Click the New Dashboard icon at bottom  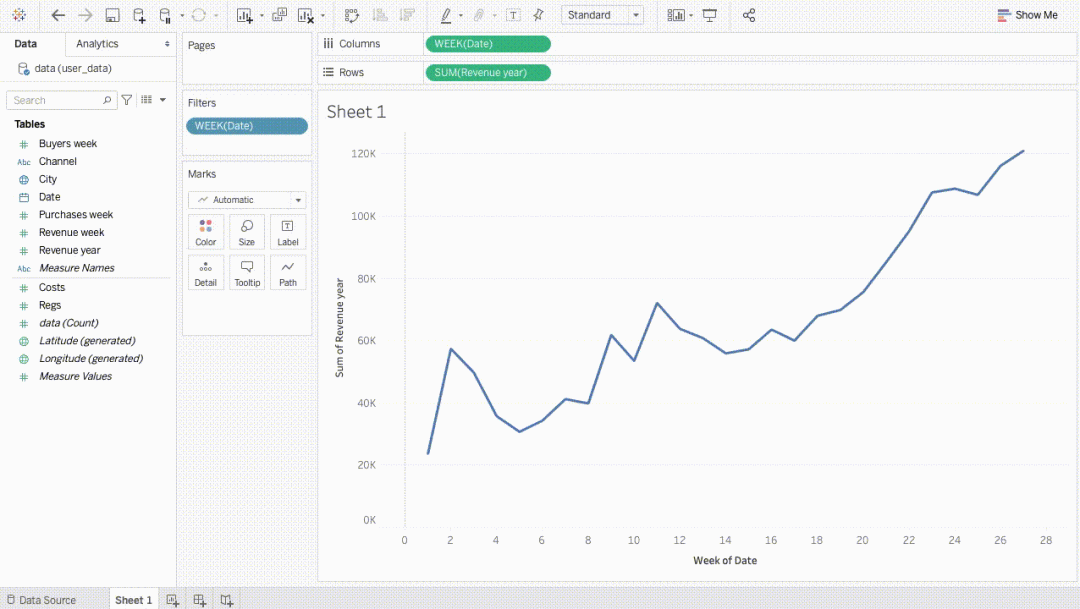tap(200, 600)
